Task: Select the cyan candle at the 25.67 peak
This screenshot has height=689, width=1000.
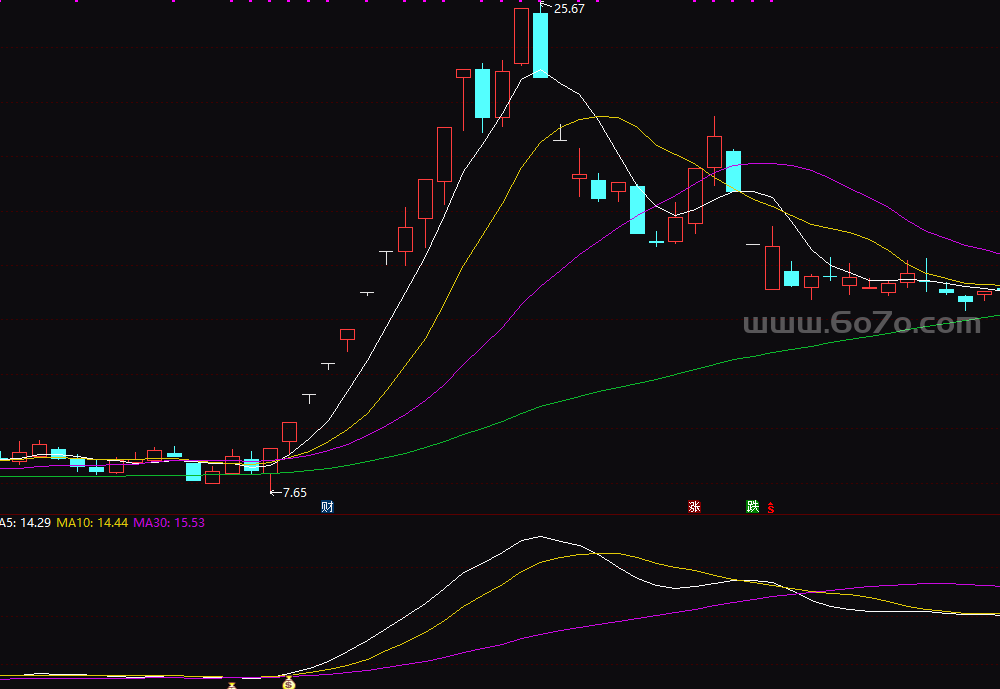Action: coord(540,45)
